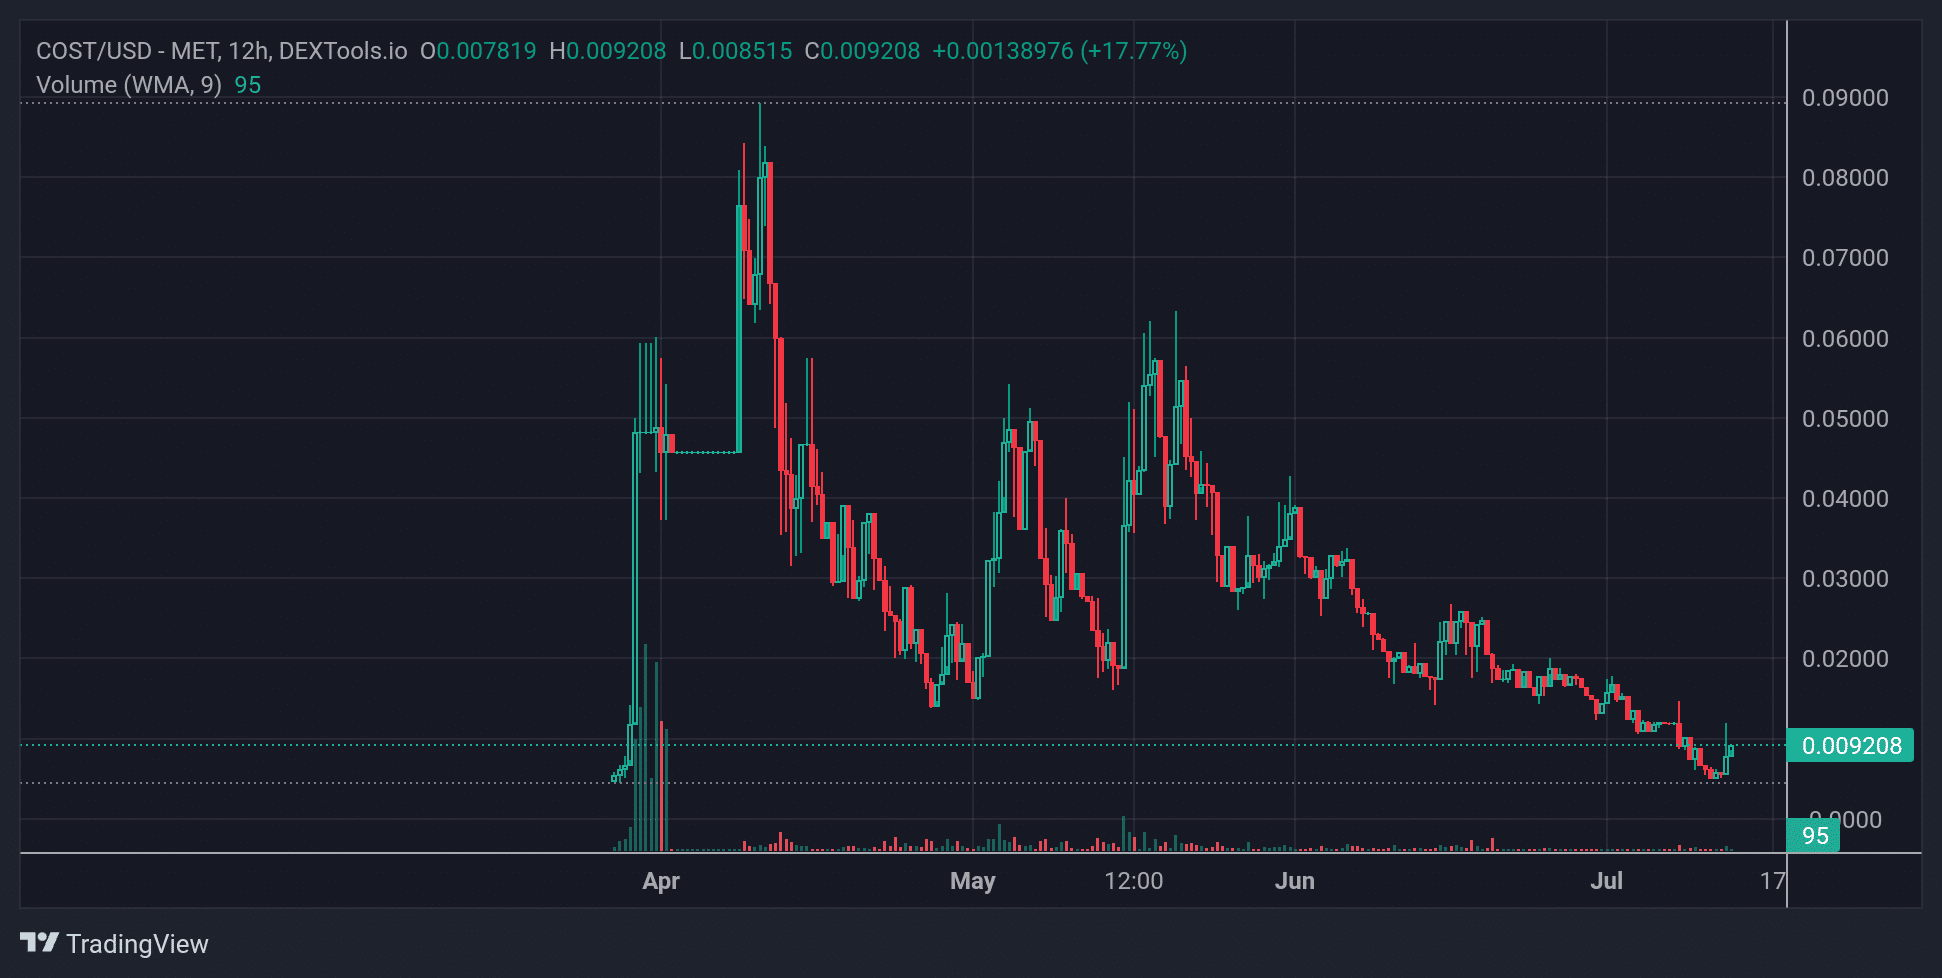Click the TradingView logo link

coord(114,943)
